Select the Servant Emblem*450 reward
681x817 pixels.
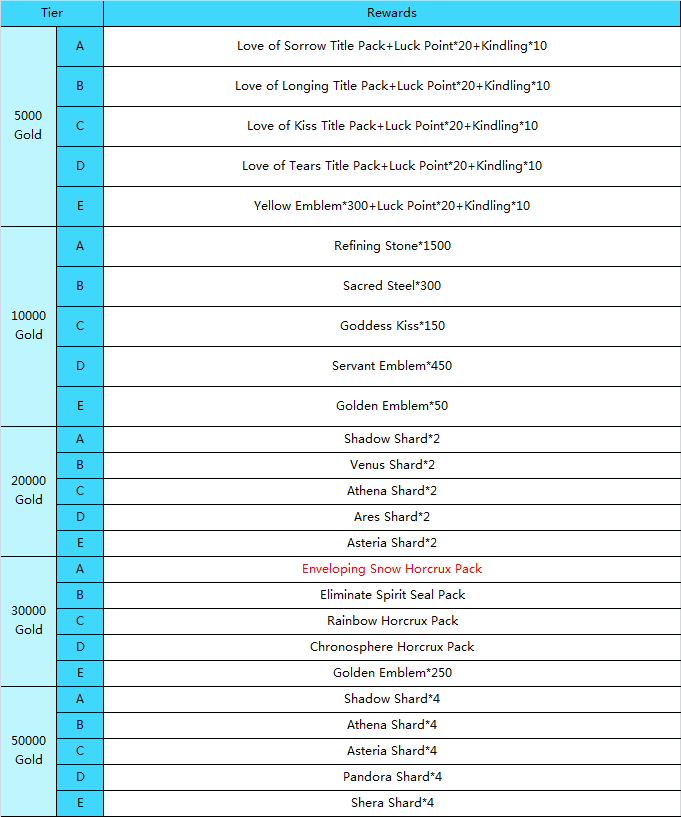pyautogui.click(x=392, y=366)
